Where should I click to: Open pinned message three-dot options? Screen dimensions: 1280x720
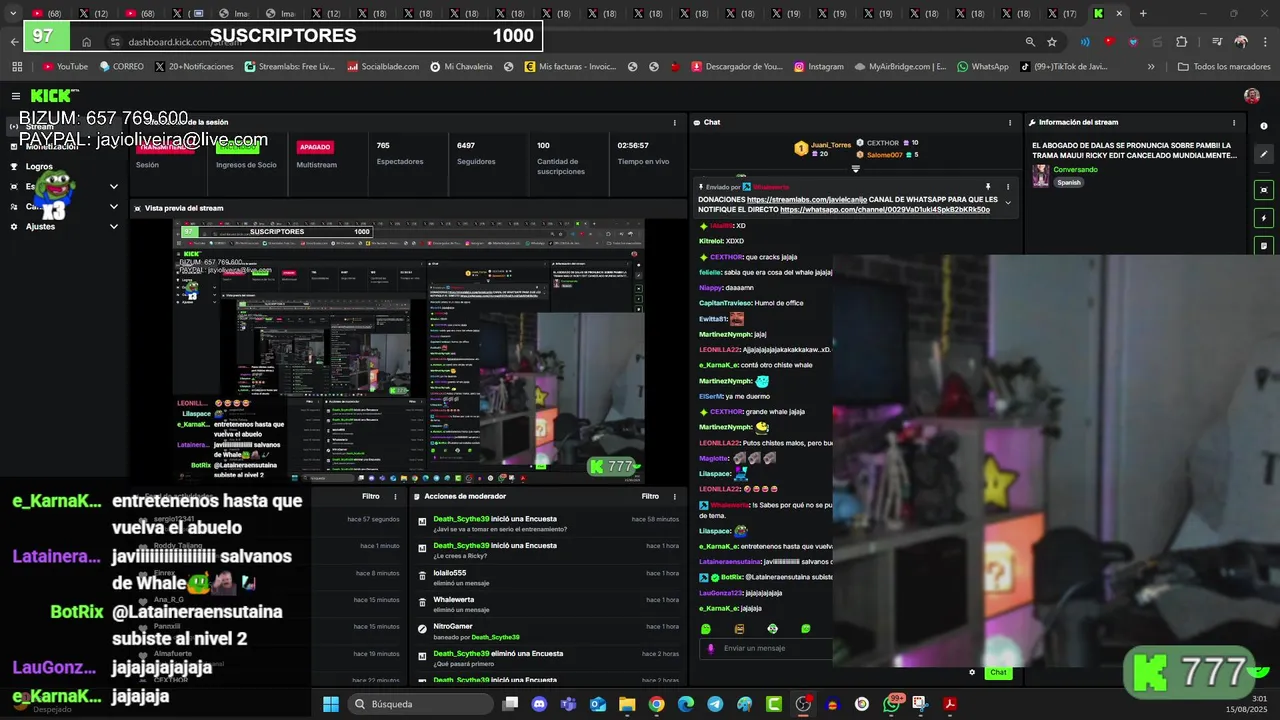1008,187
